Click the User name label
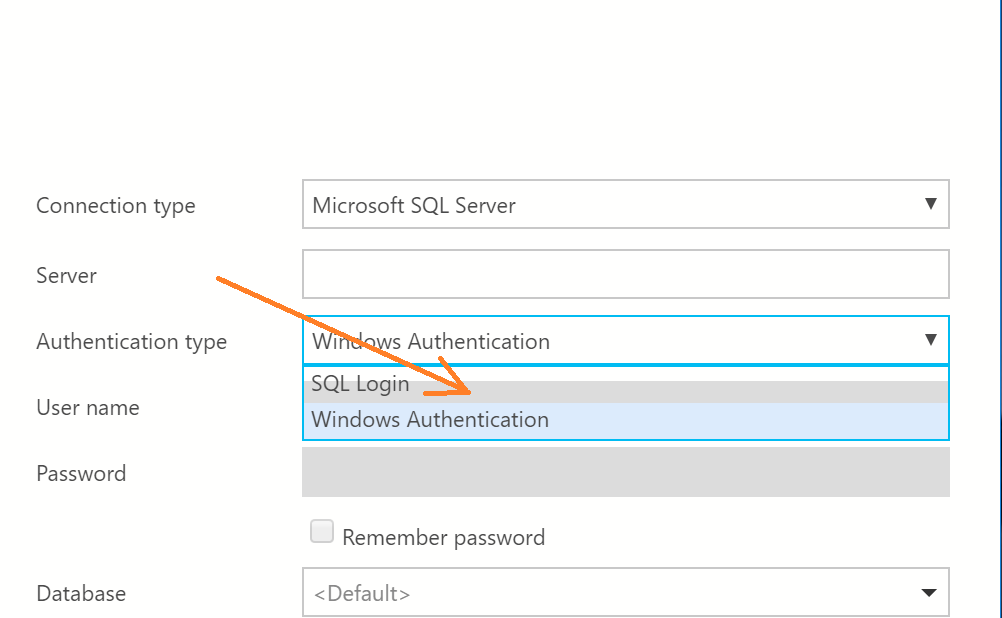 (x=87, y=407)
